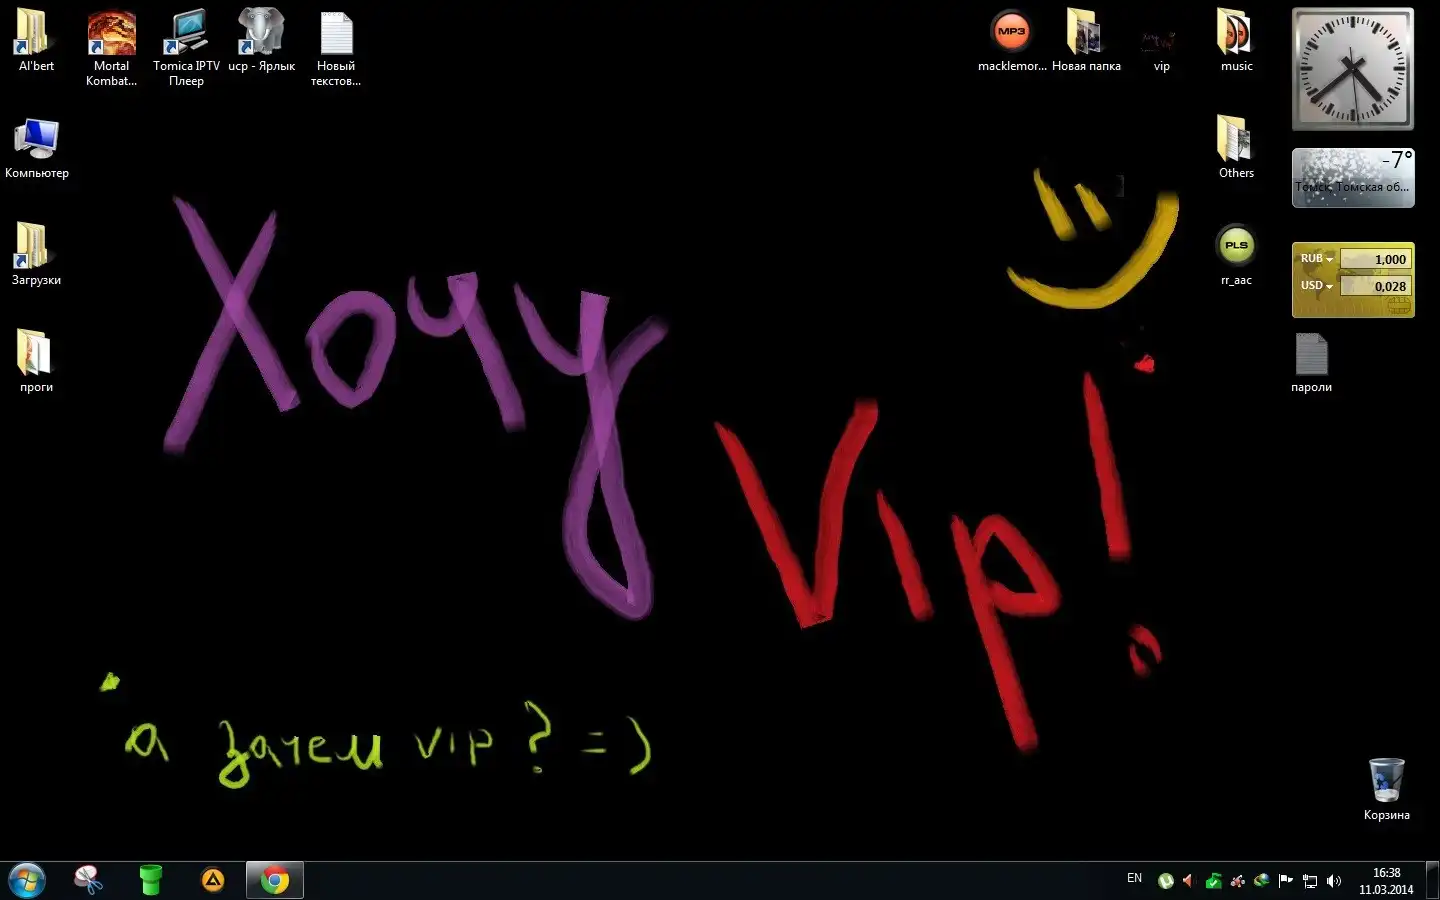Click the EN language indicator
Viewport: 1440px width, 900px height.
click(x=1134, y=878)
